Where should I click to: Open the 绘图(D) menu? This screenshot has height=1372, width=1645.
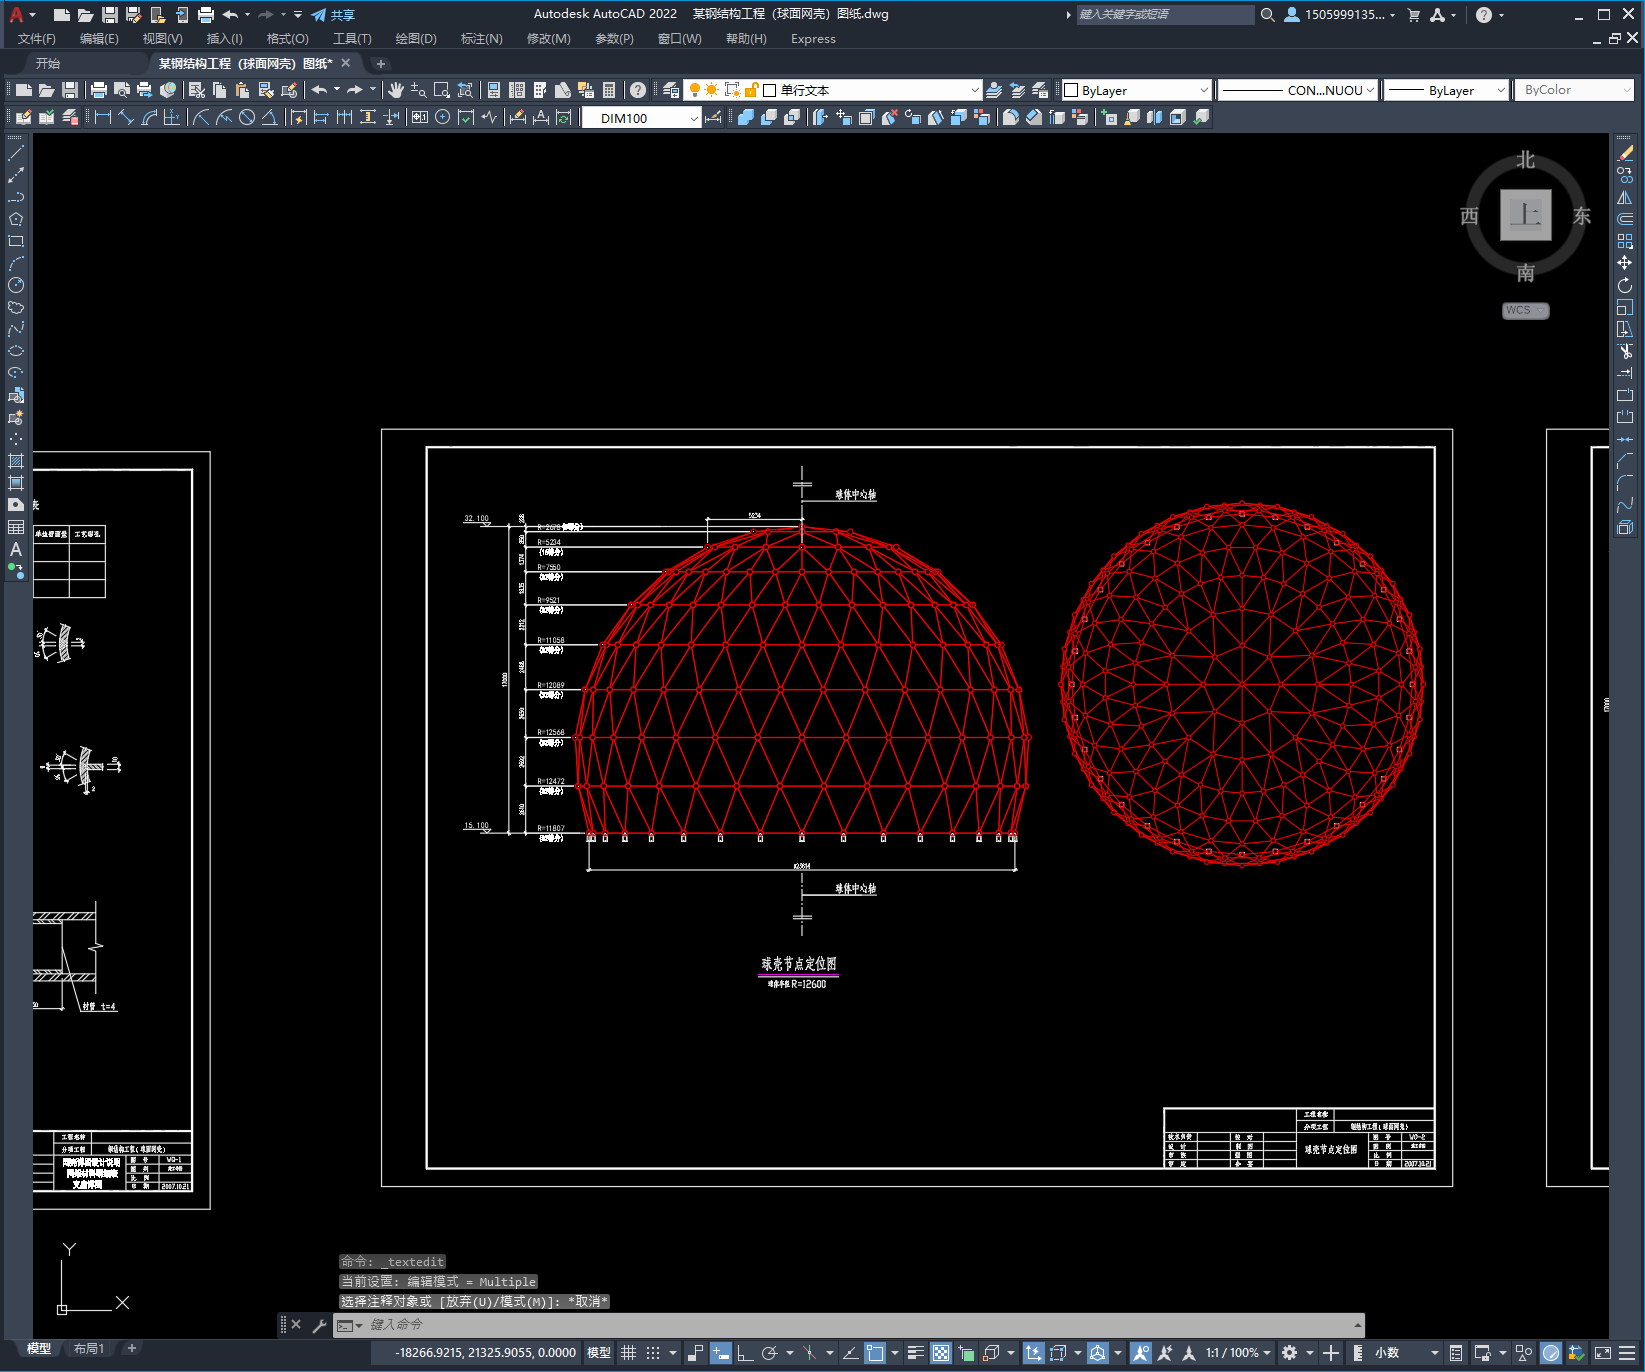coord(416,39)
